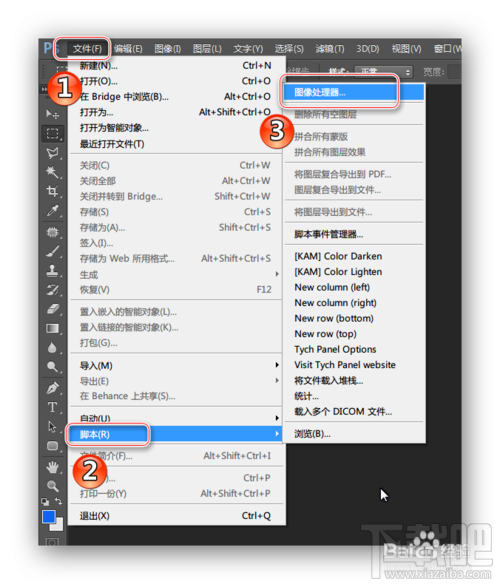This screenshot has width=500, height=584.
Task: Open the 选择(S) menu
Action: coord(289,49)
